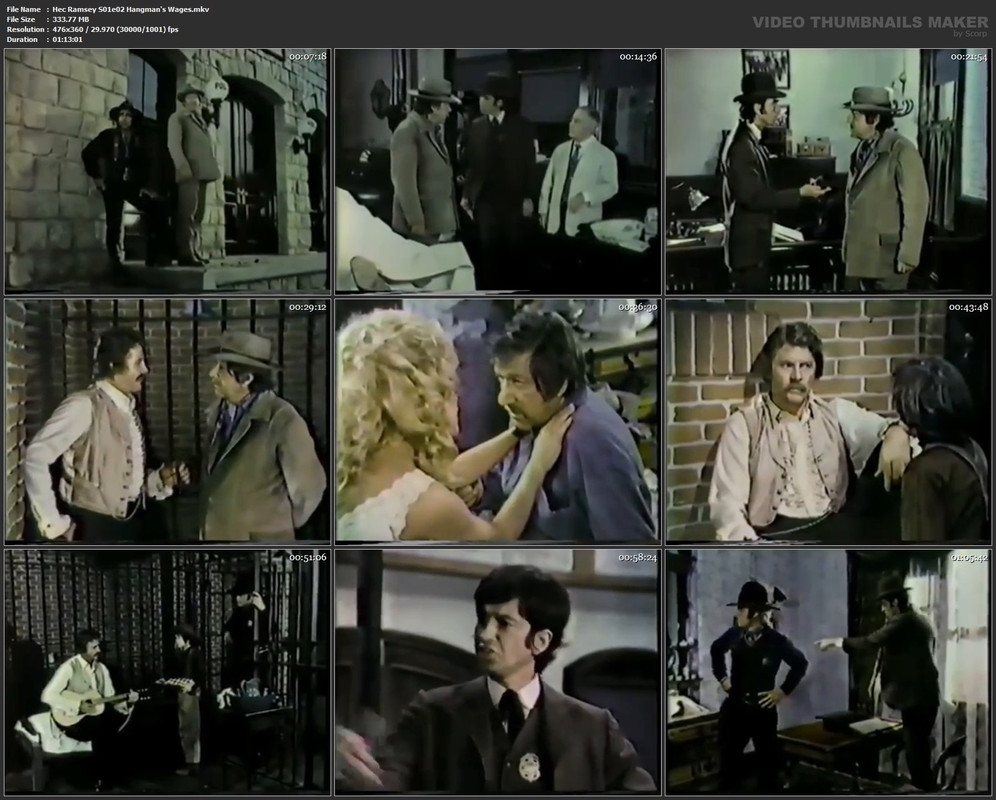
Task: Click the 00:29:12 timestamp label
Action: coord(308,307)
